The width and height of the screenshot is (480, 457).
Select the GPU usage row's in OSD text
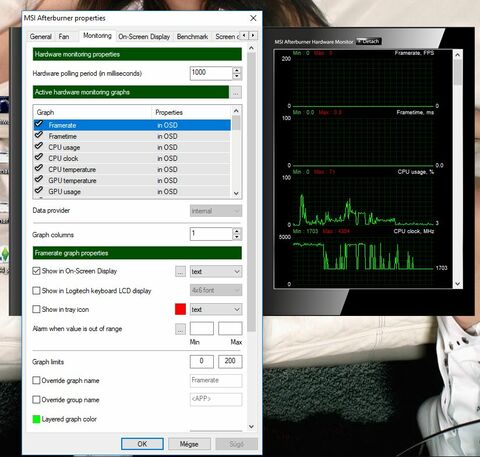pyautogui.click(x=167, y=192)
